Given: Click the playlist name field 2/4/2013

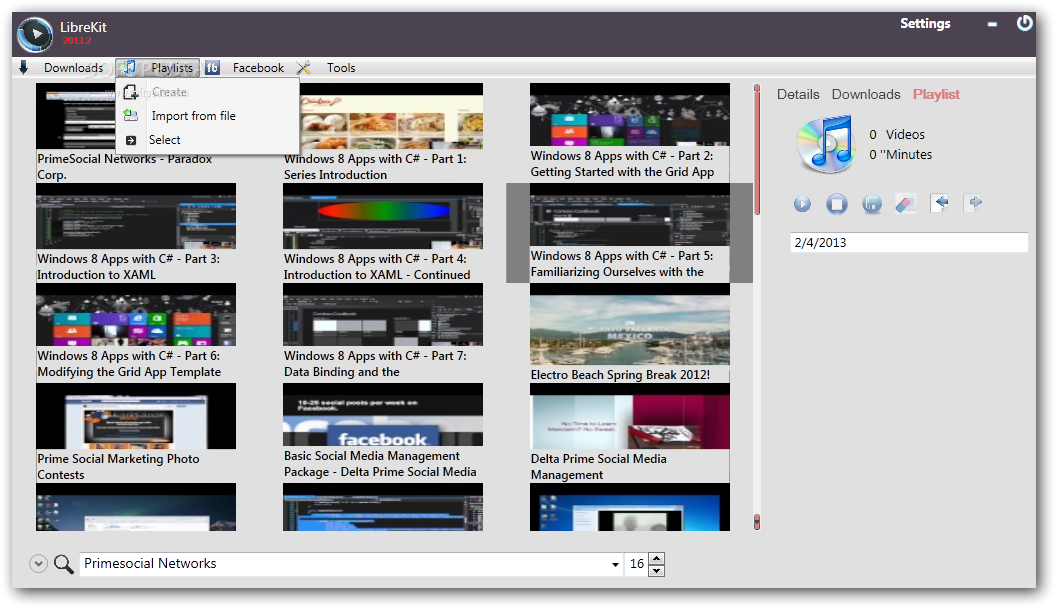Looking at the screenshot, I should tap(909, 242).
